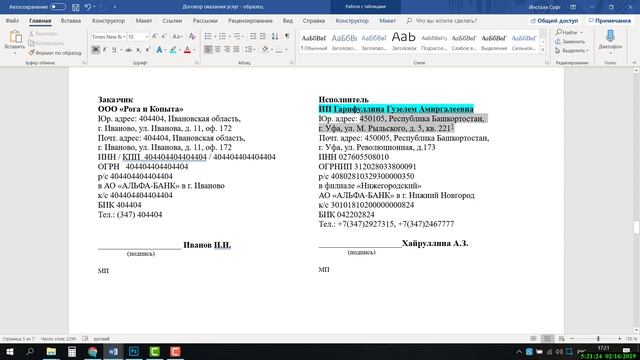Click the numbered list icon

222,36
